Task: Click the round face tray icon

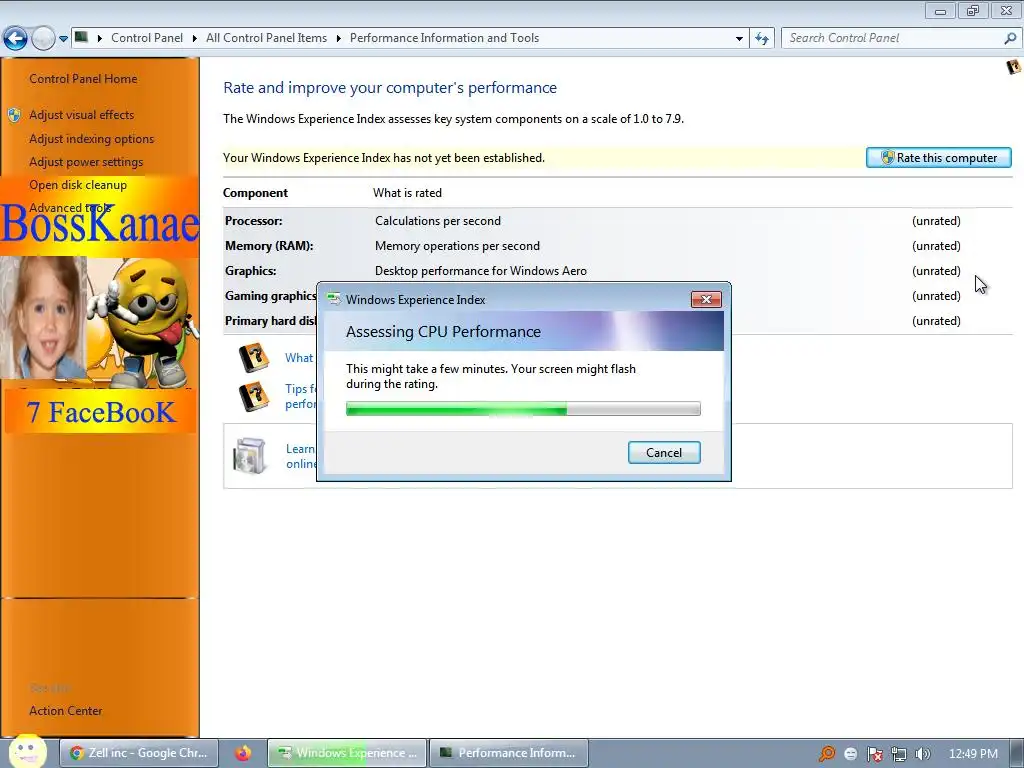Action: pos(850,754)
